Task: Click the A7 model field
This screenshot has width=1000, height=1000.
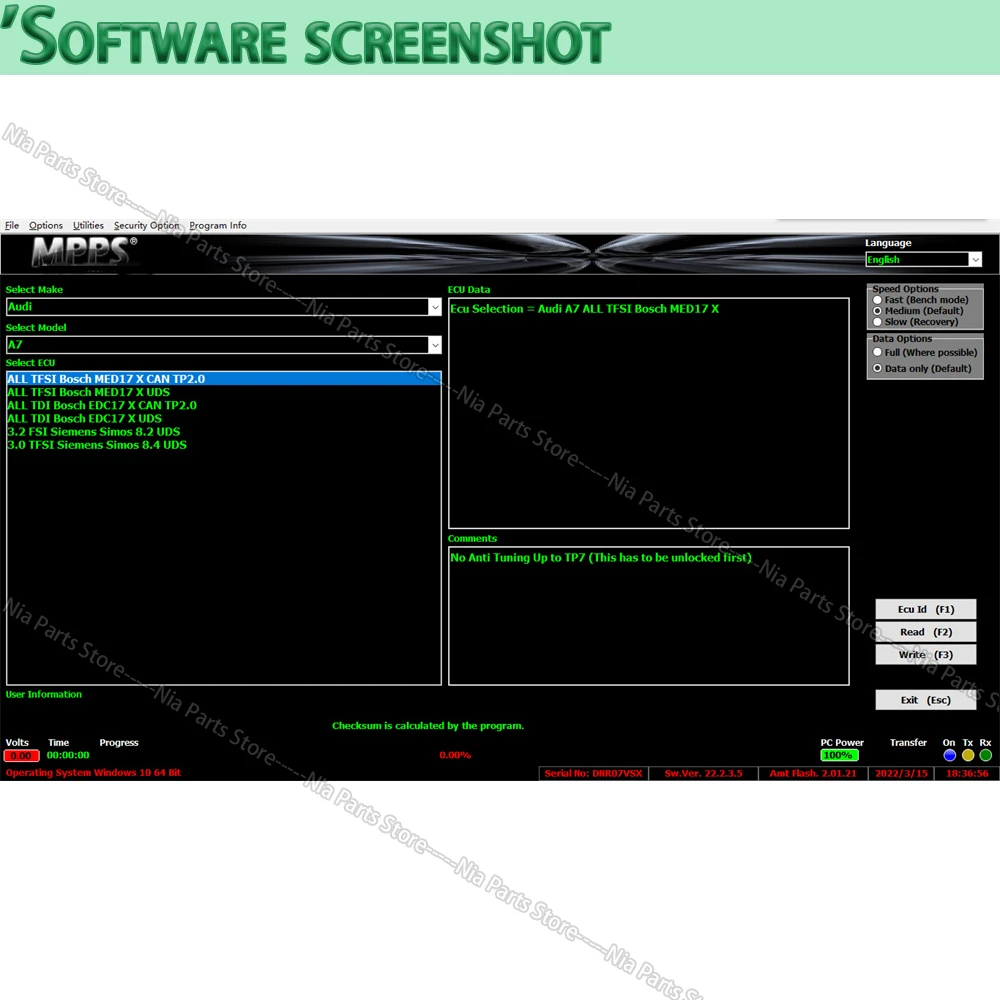Action: (x=217, y=345)
